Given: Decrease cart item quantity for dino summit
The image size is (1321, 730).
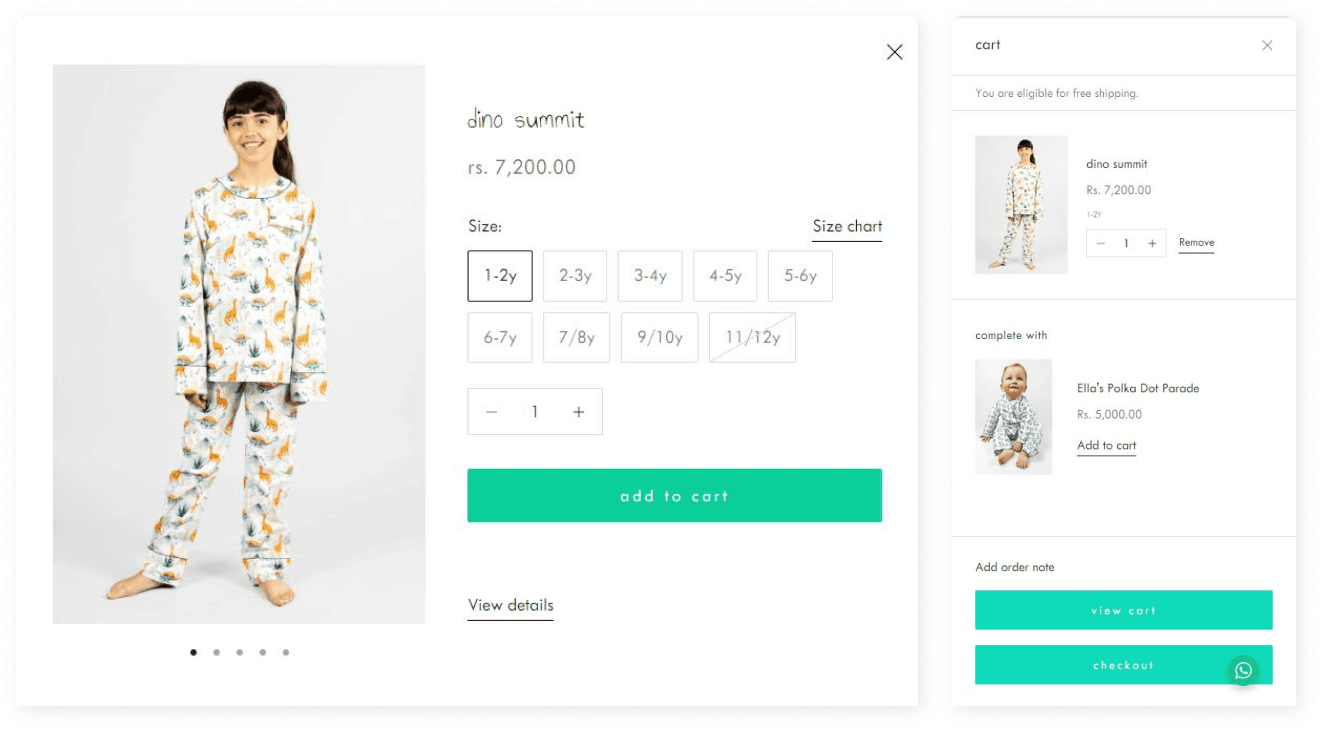Looking at the screenshot, I should pyautogui.click(x=1101, y=243).
